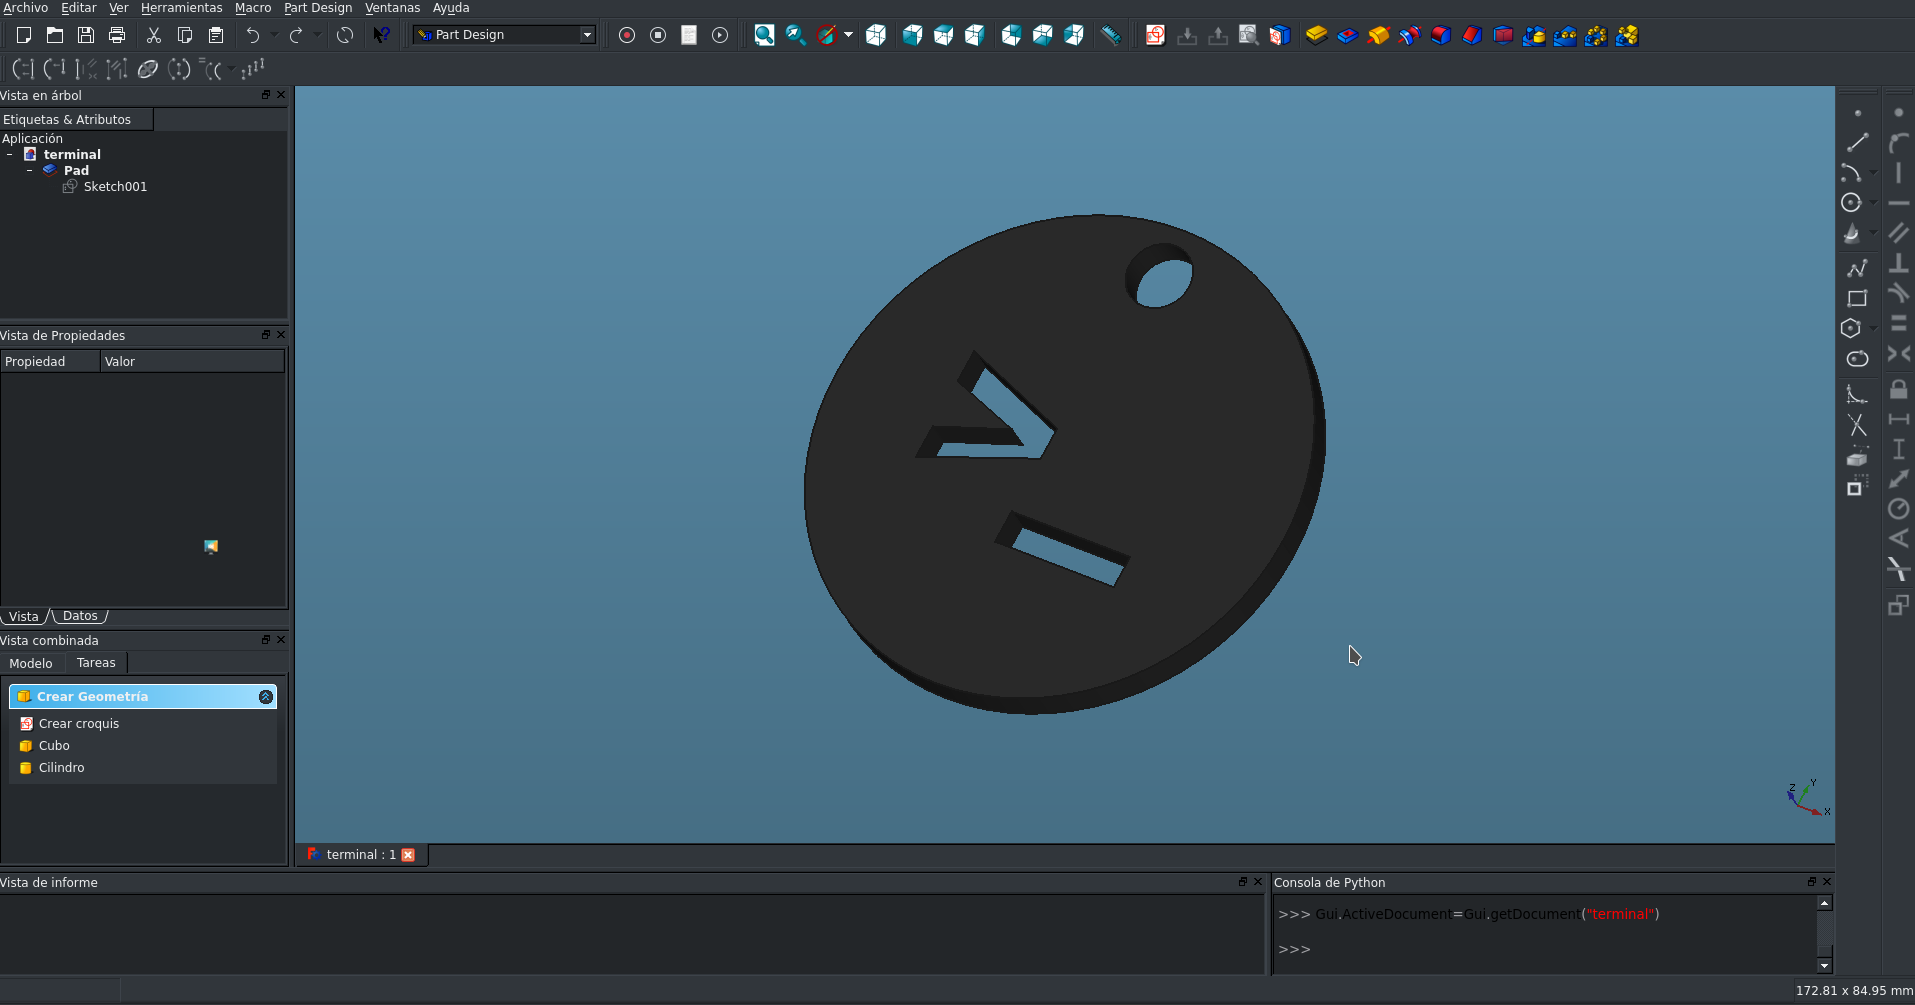
Task: Click the MultiTransform icon
Action: pos(1627,35)
